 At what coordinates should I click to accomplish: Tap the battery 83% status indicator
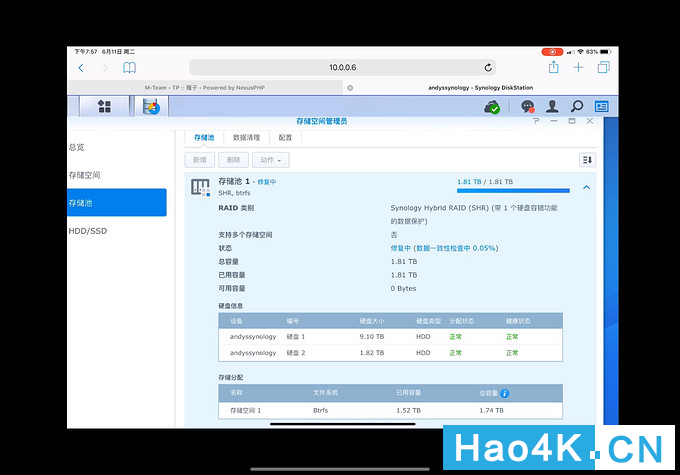(x=598, y=52)
